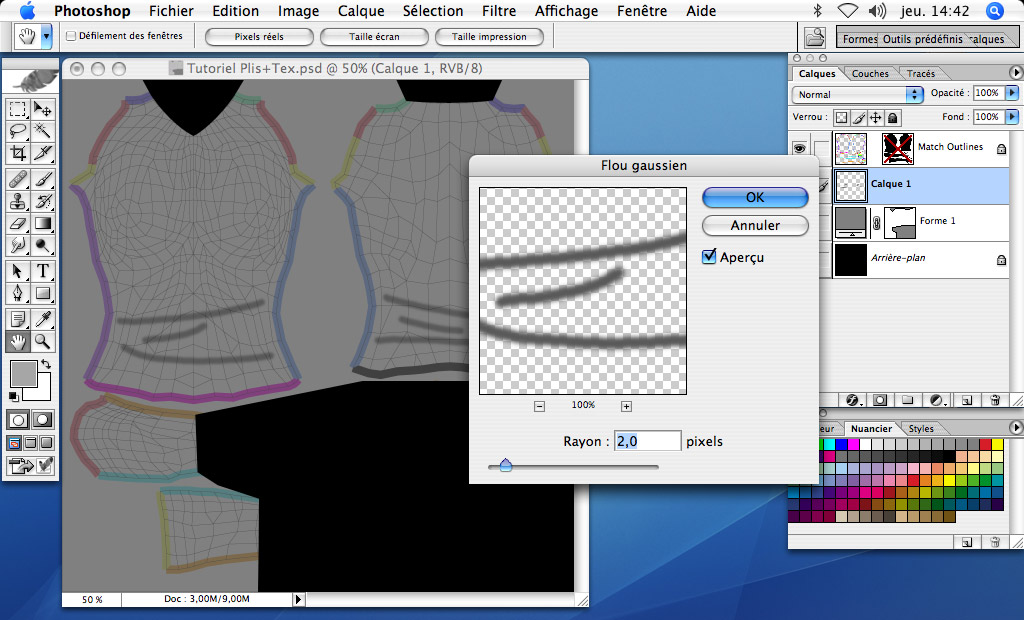This screenshot has width=1024, height=620.
Task: Swap foreground and background colors
Action: pyautogui.click(x=46, y=363)
